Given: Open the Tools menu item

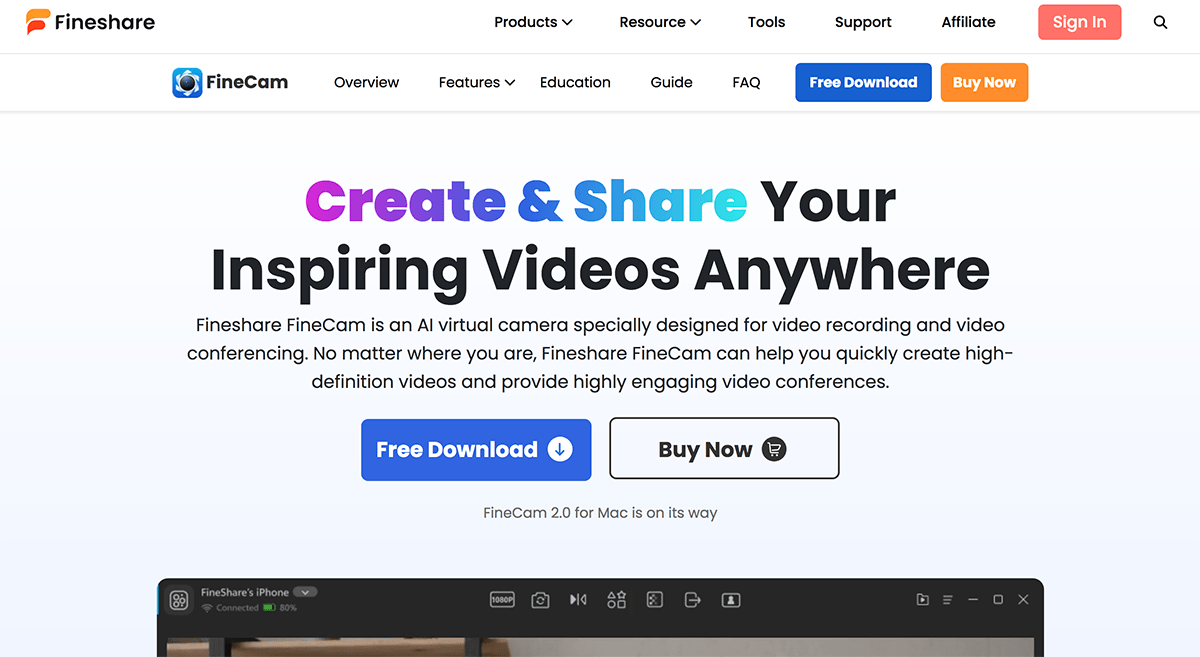Looking at the screenshot, I should tap(766, 22).
